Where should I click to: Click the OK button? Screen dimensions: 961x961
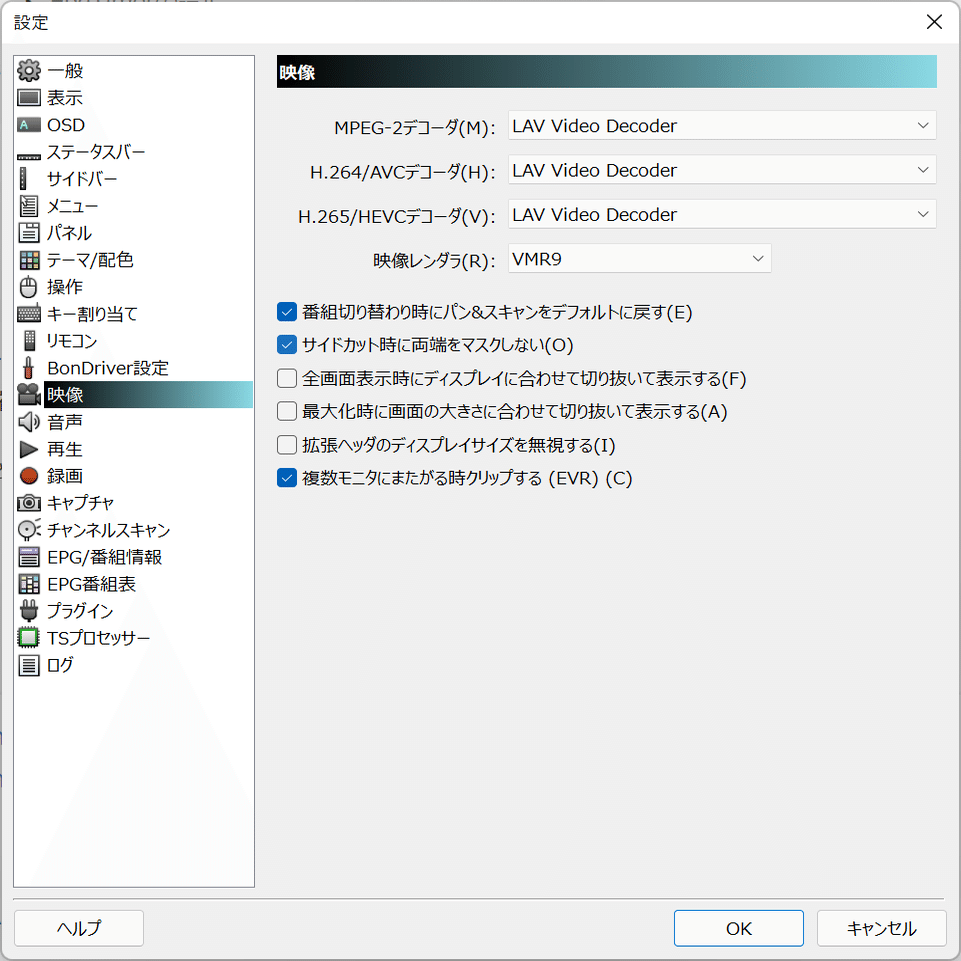pos(739,929)
